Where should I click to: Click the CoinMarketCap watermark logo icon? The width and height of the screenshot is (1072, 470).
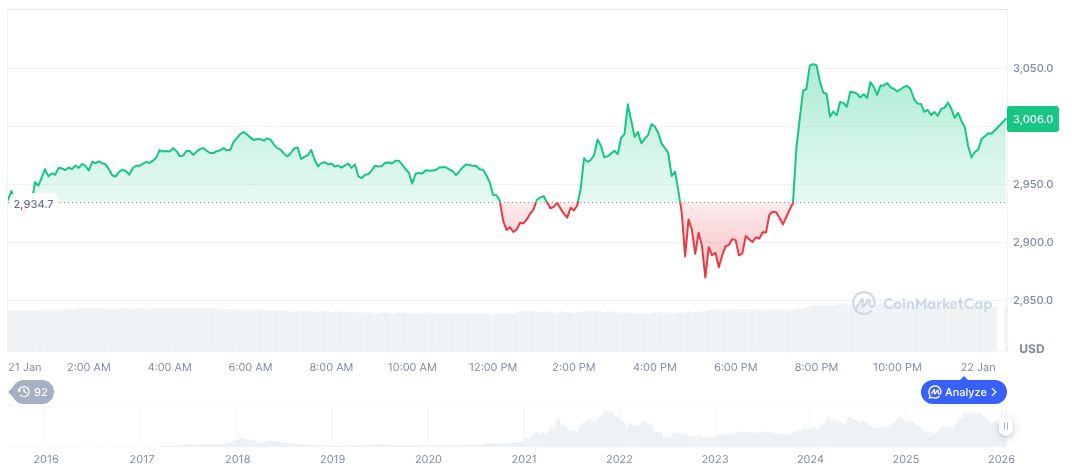(x=864, y=302)
